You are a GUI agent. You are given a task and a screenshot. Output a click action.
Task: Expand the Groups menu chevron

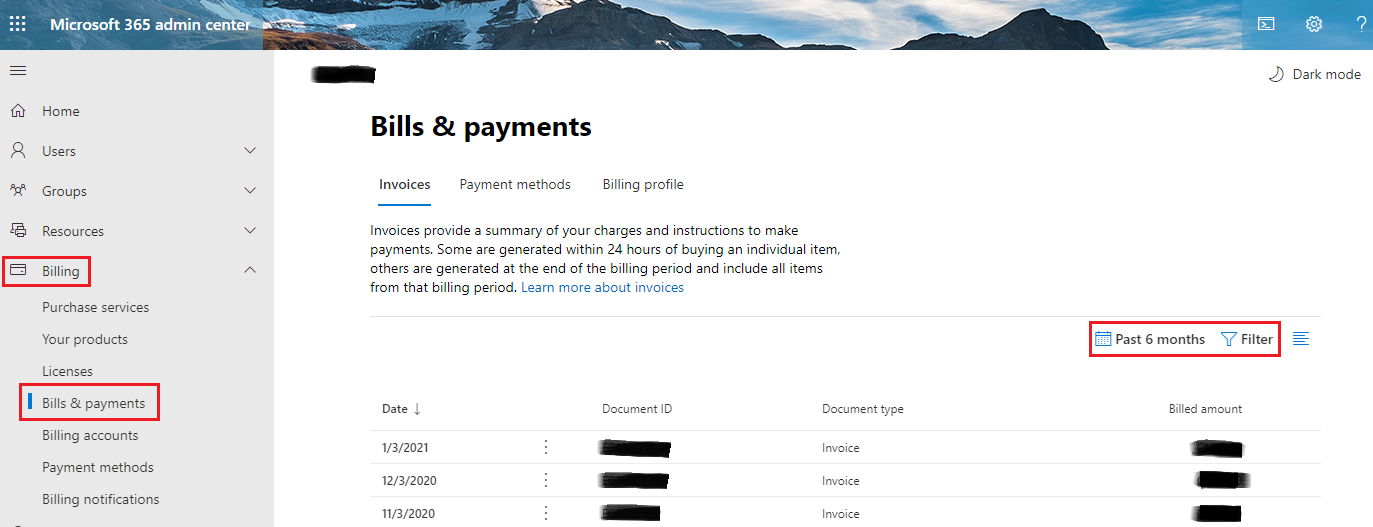pos(250,191)
